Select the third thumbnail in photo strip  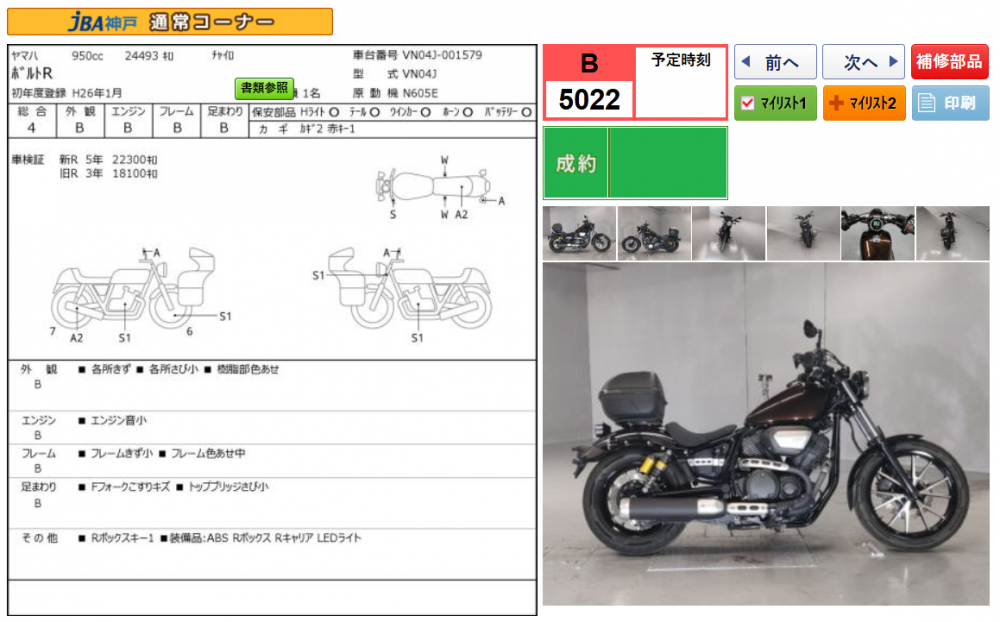click(728, 234)
